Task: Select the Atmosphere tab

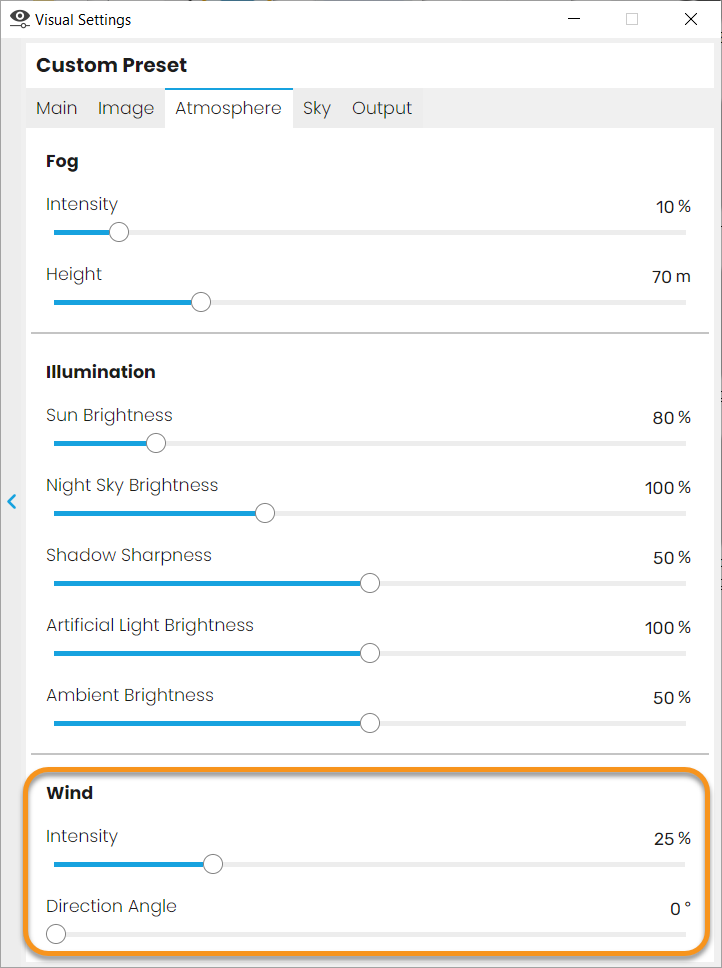Action: (228, 108)
